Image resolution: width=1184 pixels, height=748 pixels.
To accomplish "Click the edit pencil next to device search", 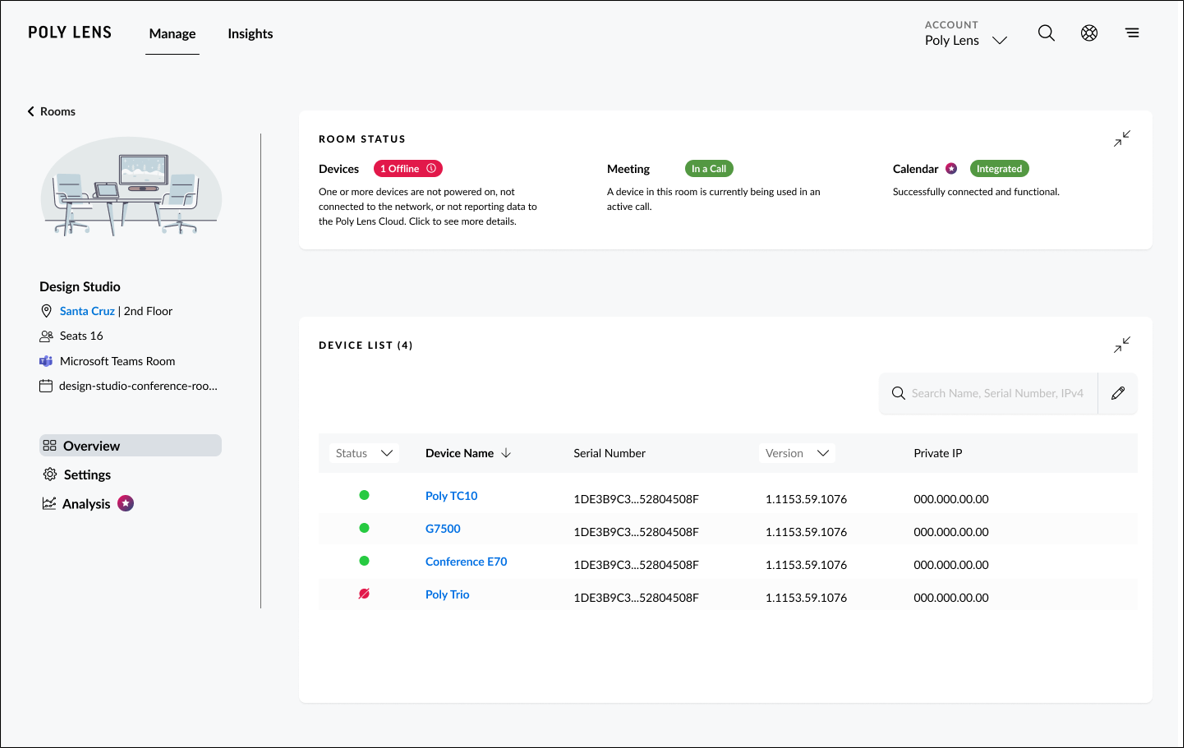I will click(x=1117, y=393).
